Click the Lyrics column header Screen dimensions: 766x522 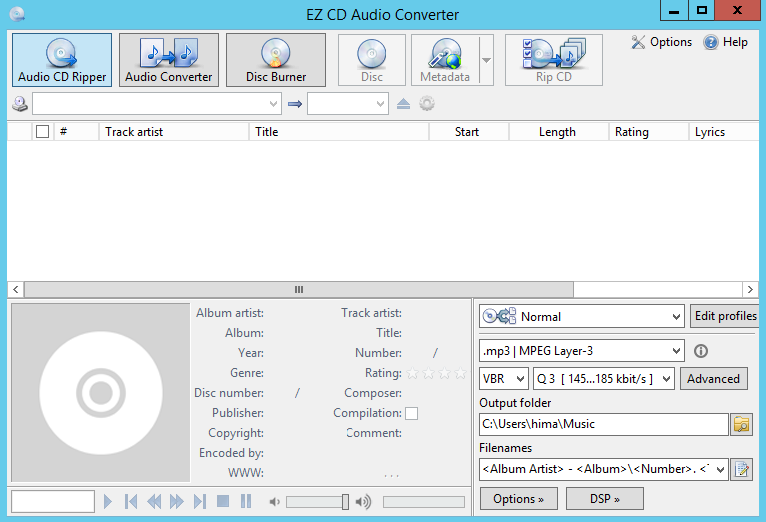(x=724, y=131)
